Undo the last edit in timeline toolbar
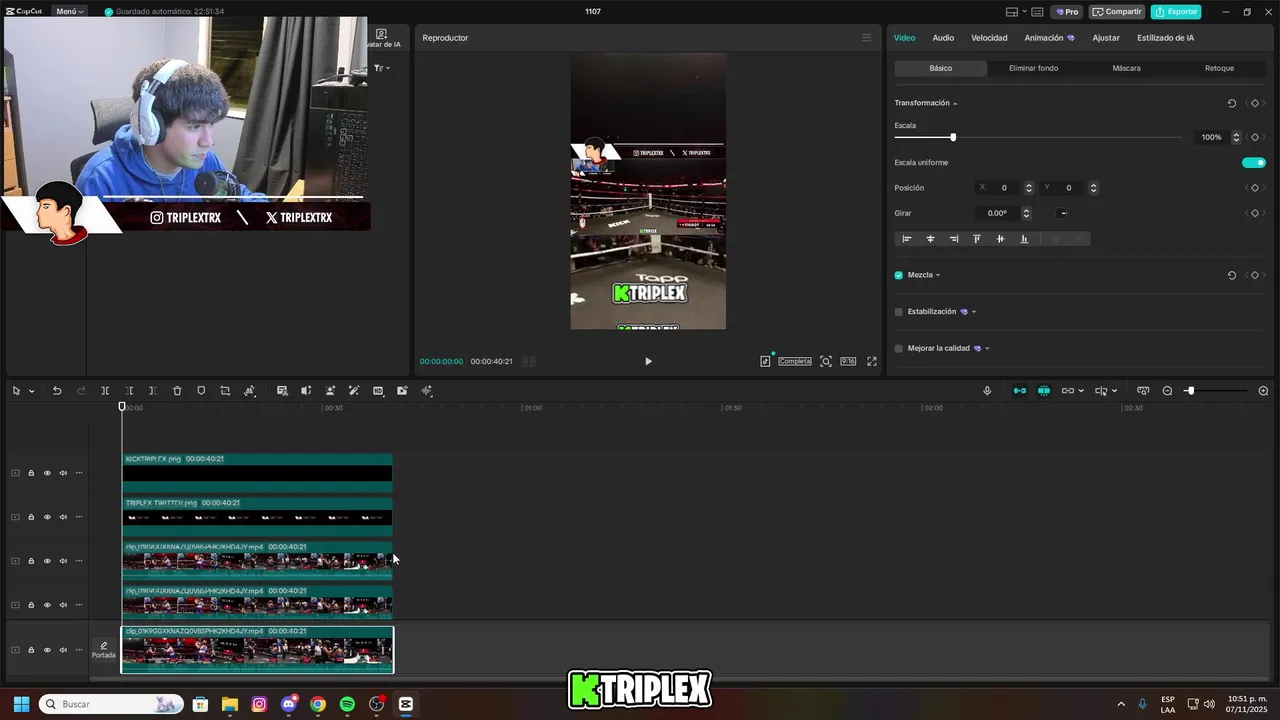The height and width of the screenshot is (720, 1280). (x=57, y=391)
